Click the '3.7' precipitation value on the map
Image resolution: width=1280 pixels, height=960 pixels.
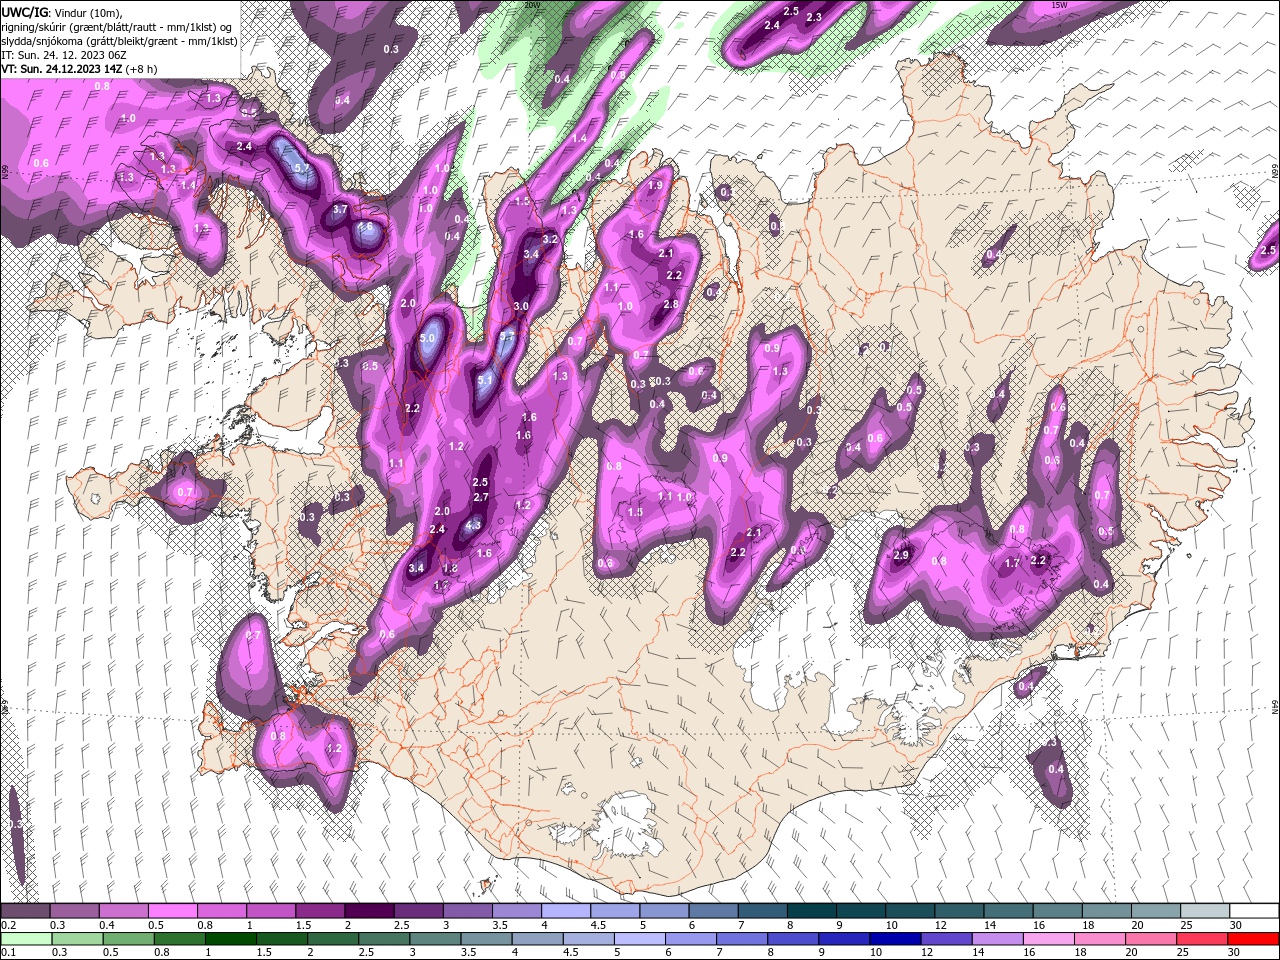click(x=340, y=209)
